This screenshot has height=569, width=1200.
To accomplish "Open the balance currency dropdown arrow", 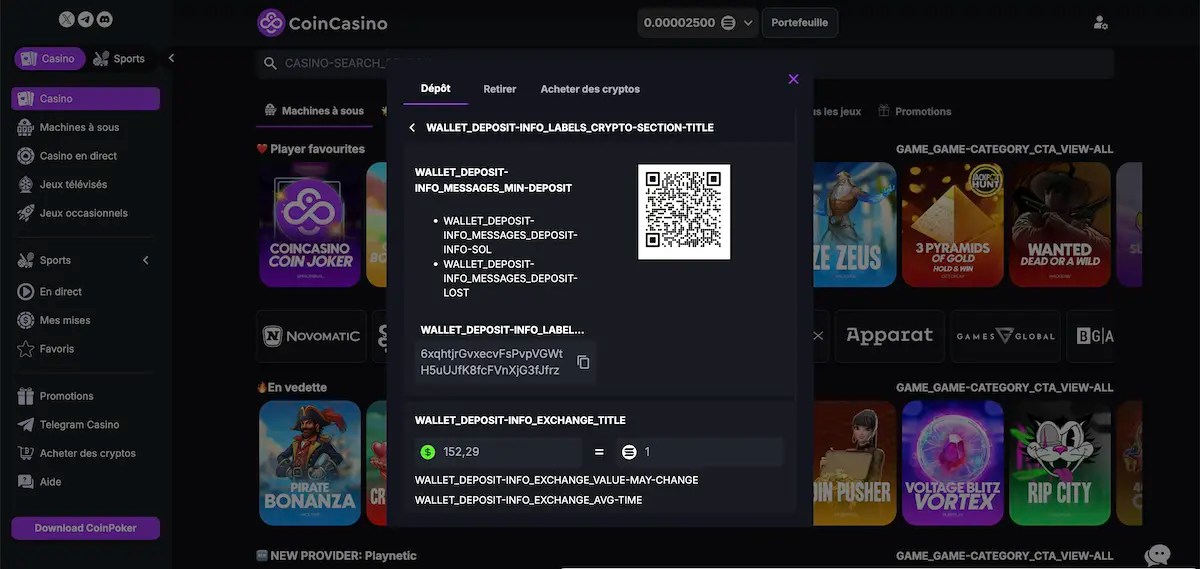I will point(748,23).
